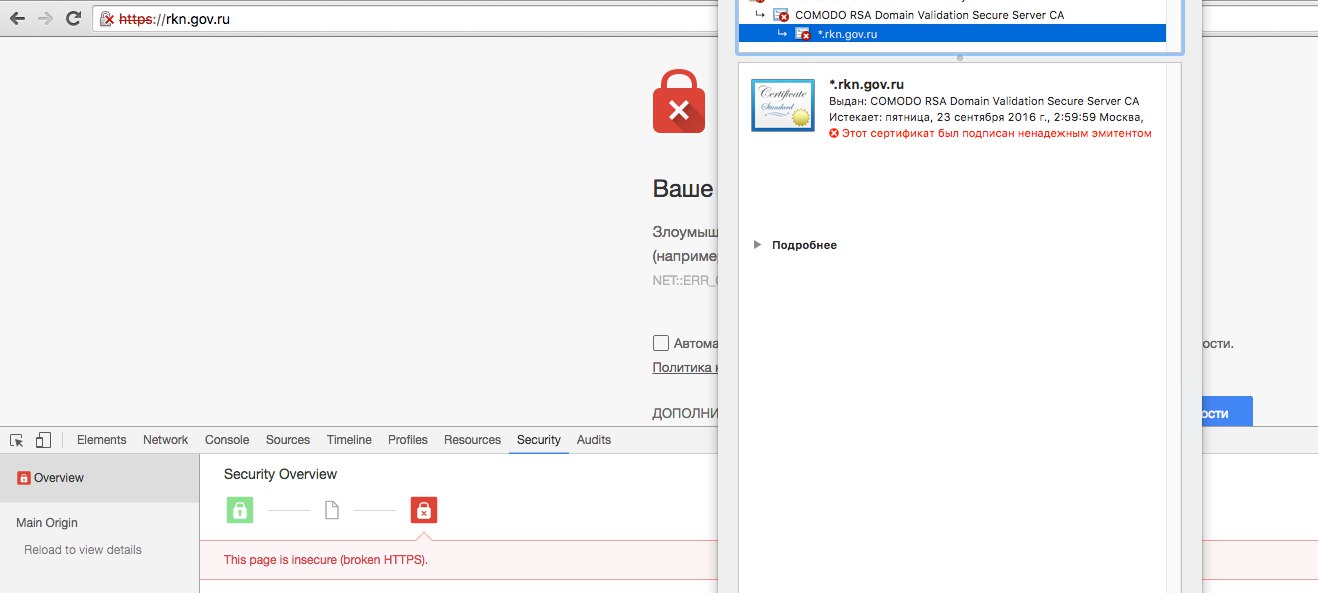Open the Console tab
Screen dimensions: 1318x593
tap(227, 440)
